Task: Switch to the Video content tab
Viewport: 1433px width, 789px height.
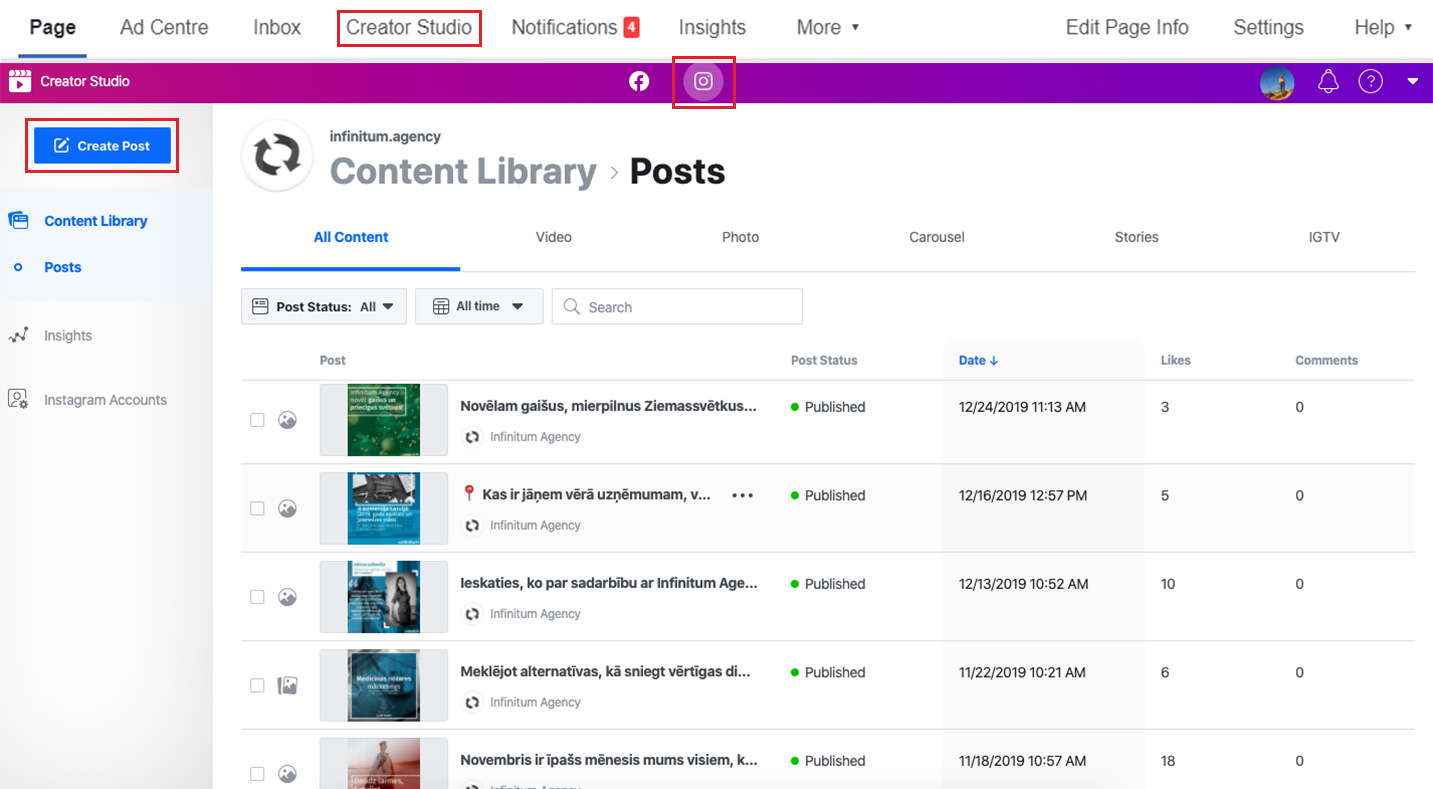Action: pos(553,237)
